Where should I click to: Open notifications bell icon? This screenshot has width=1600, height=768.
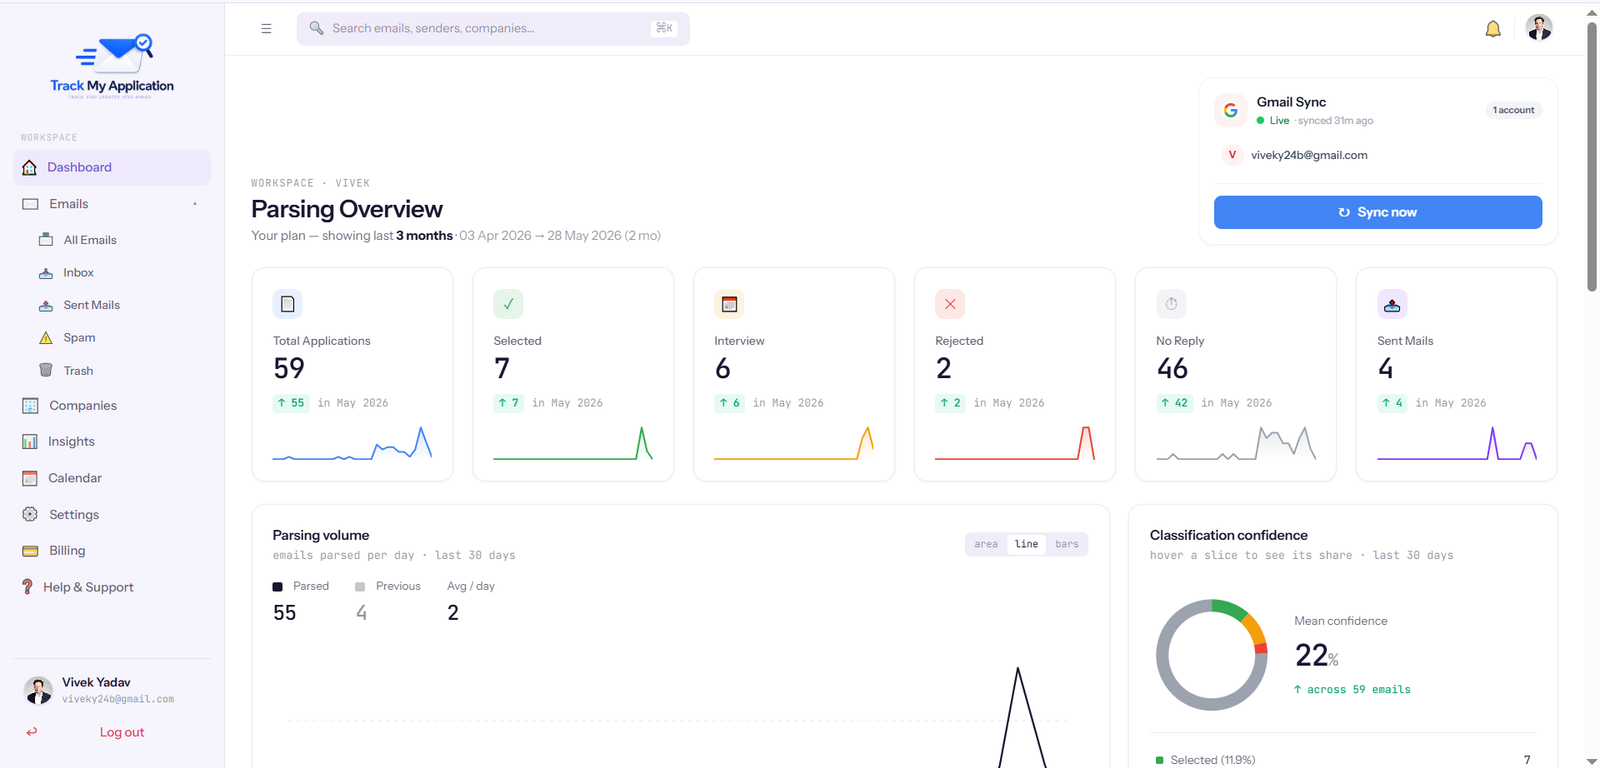tap(1493, 29)
